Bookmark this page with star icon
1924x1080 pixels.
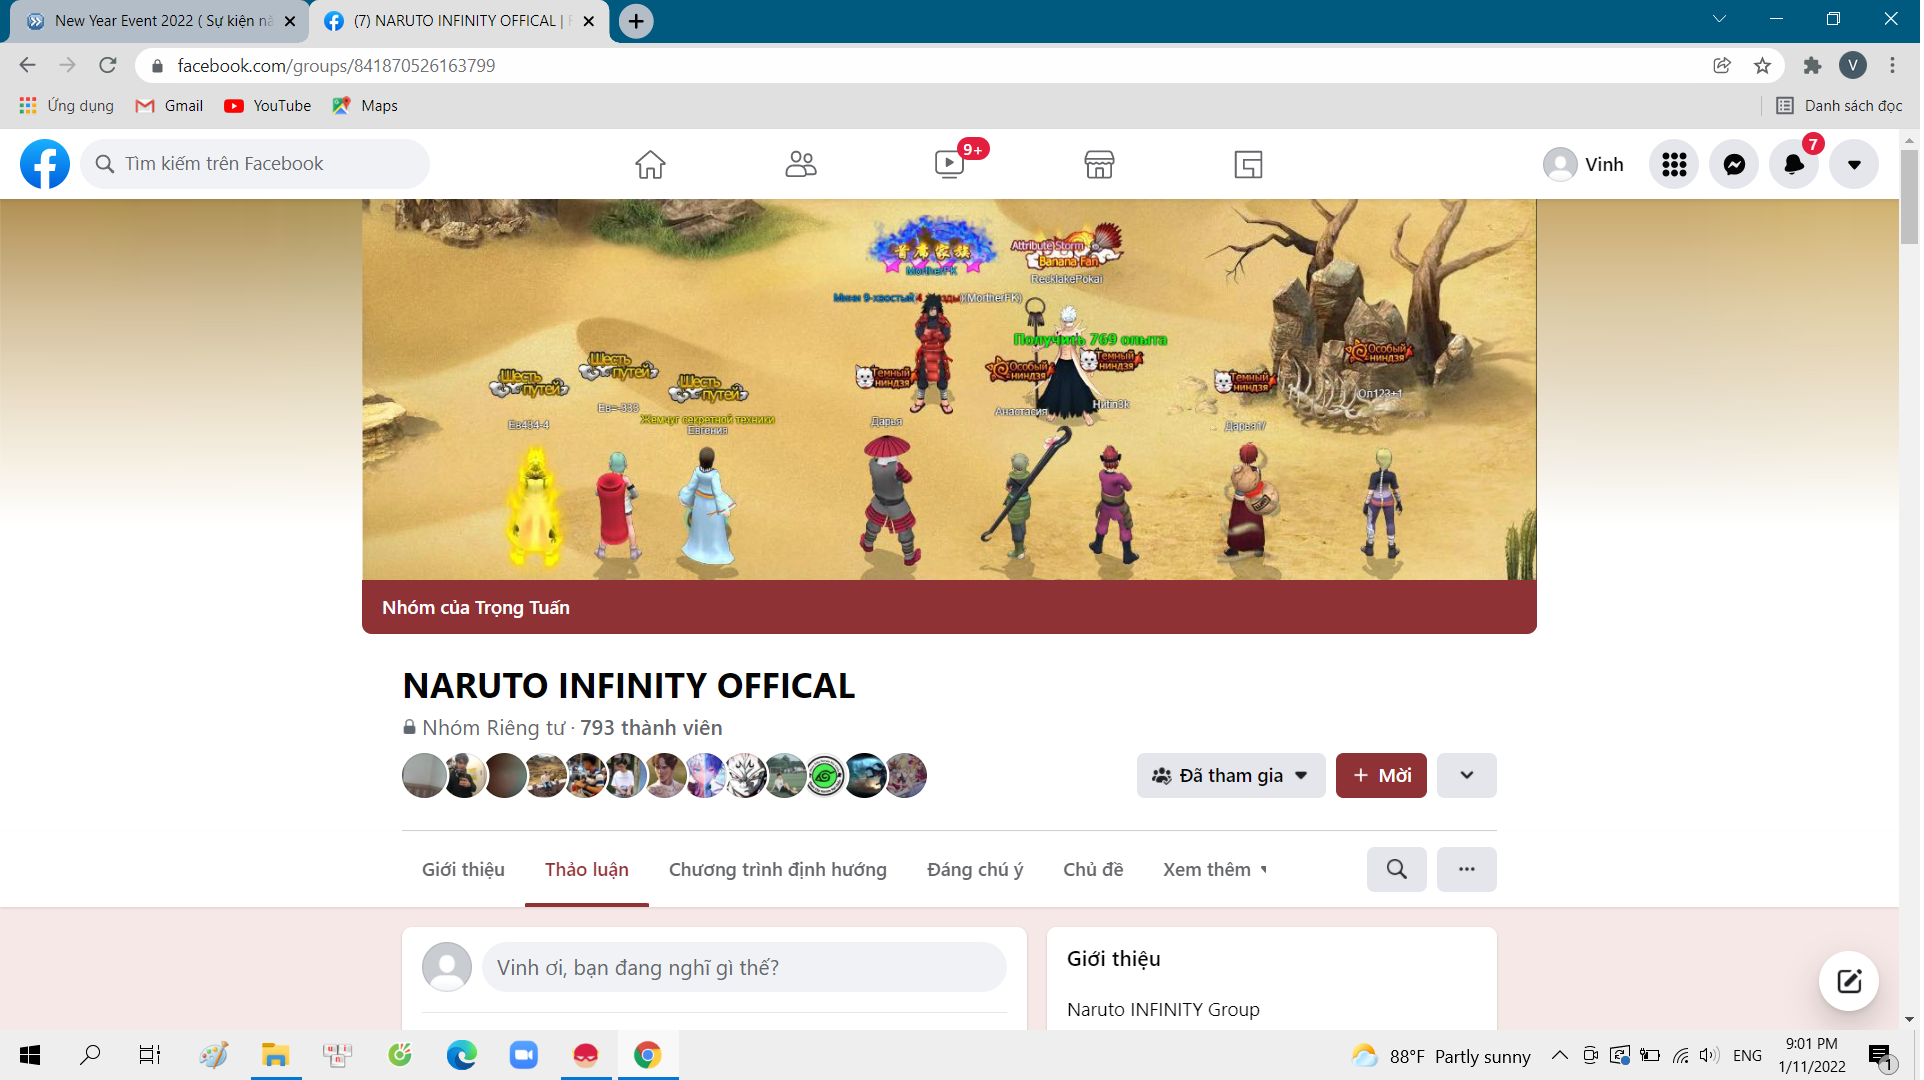1762,65
